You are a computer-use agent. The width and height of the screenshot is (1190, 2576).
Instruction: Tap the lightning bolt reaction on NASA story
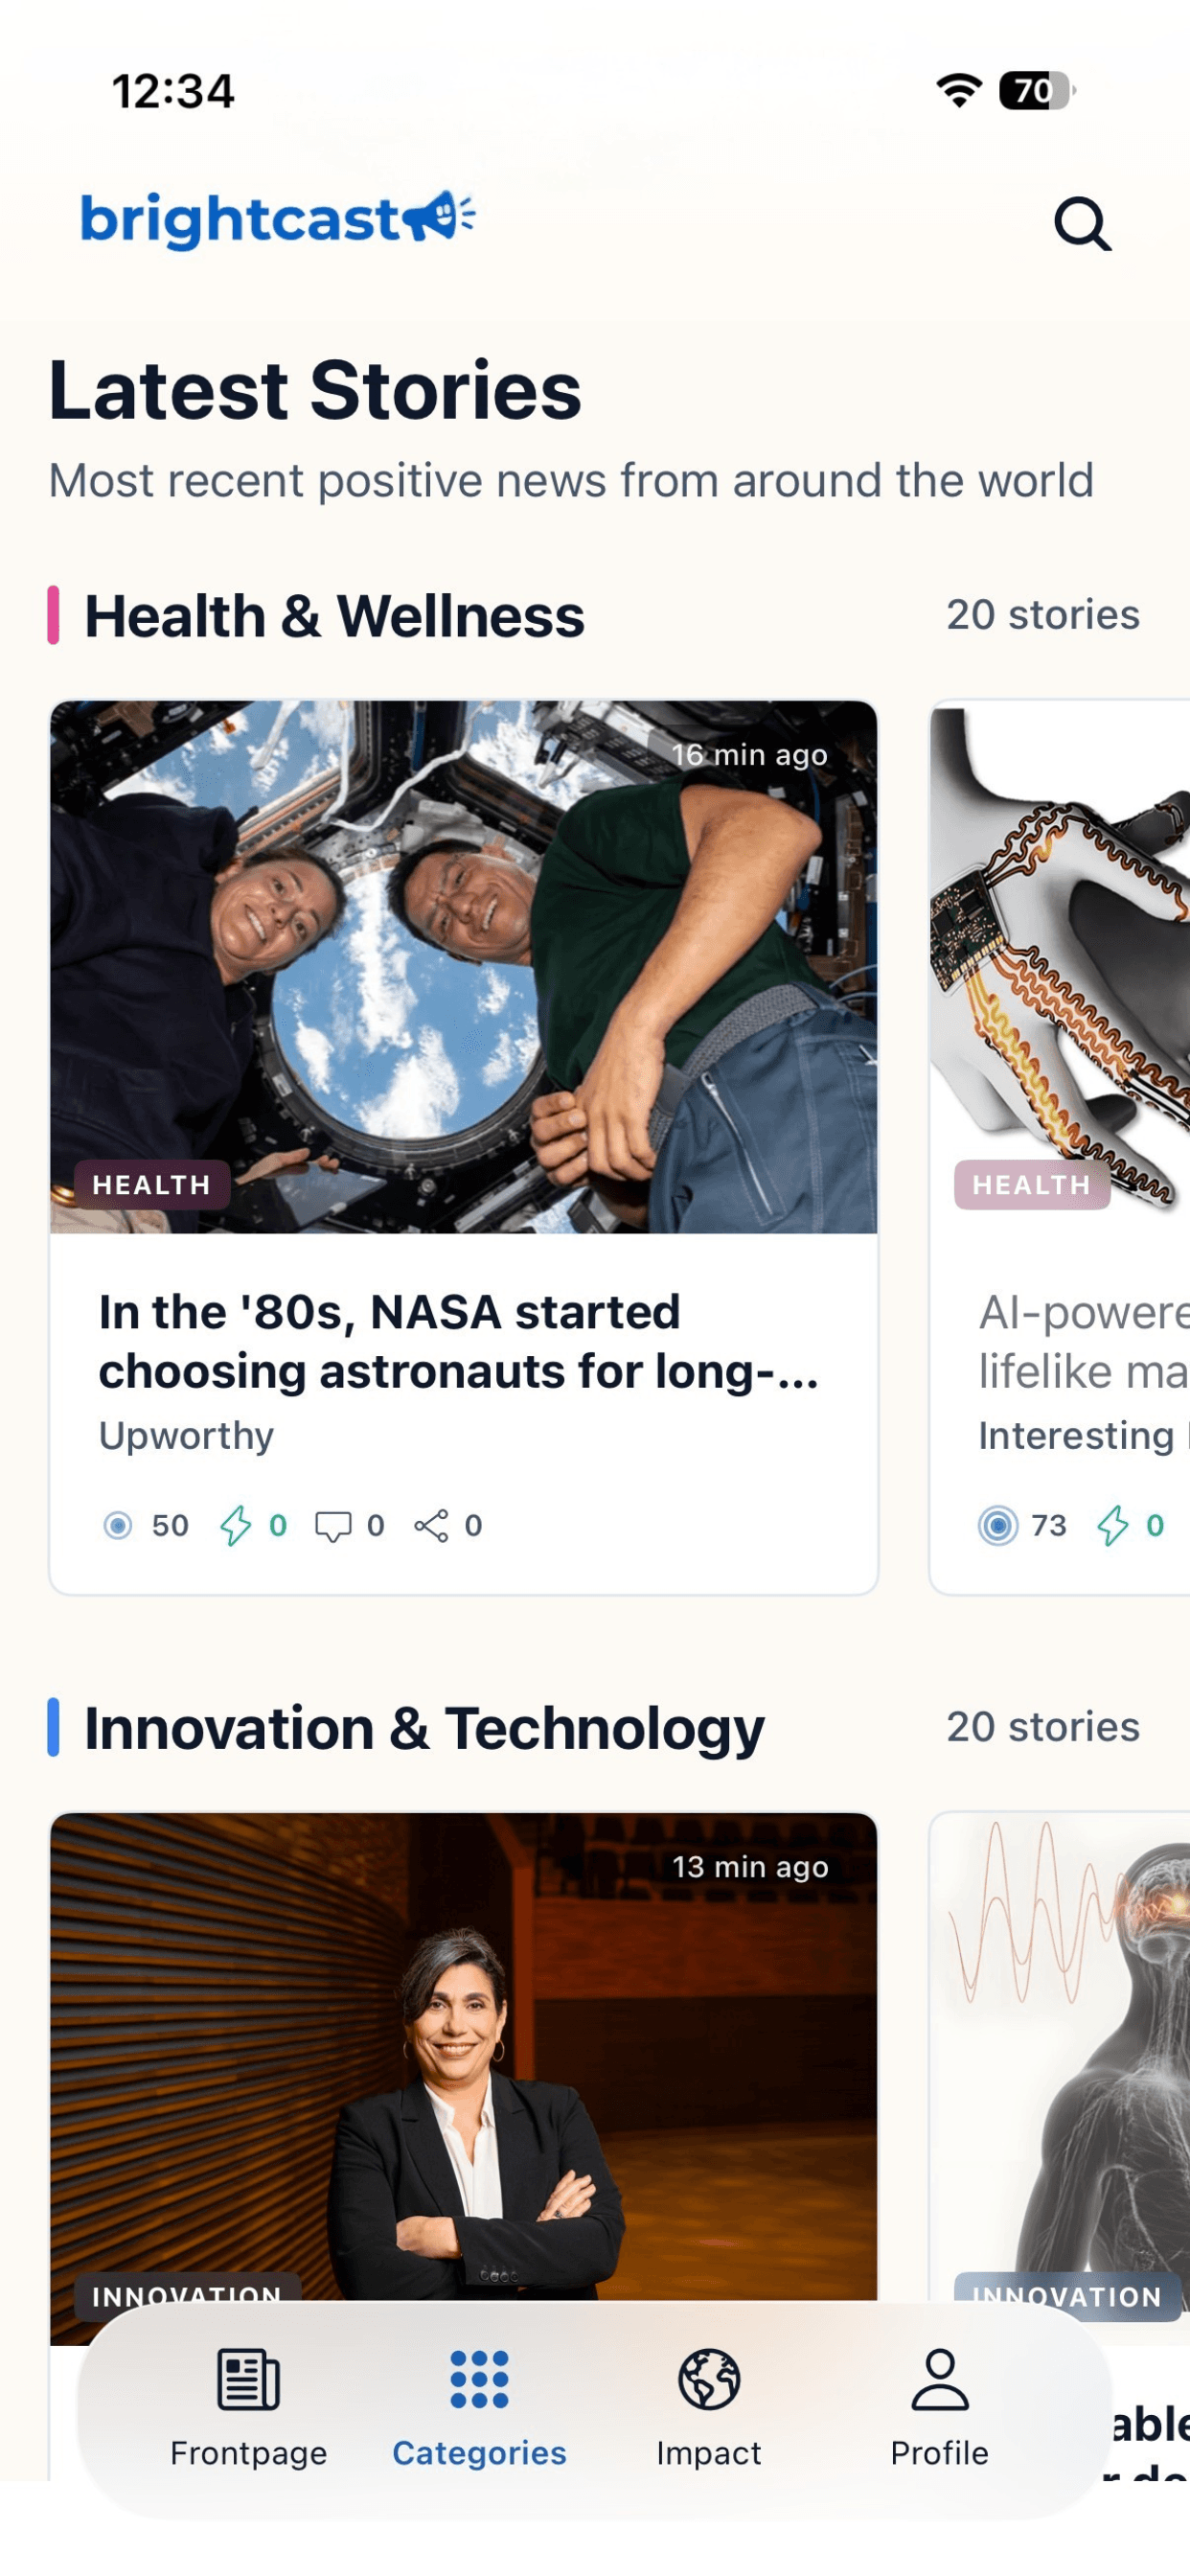coord(236,1526)
